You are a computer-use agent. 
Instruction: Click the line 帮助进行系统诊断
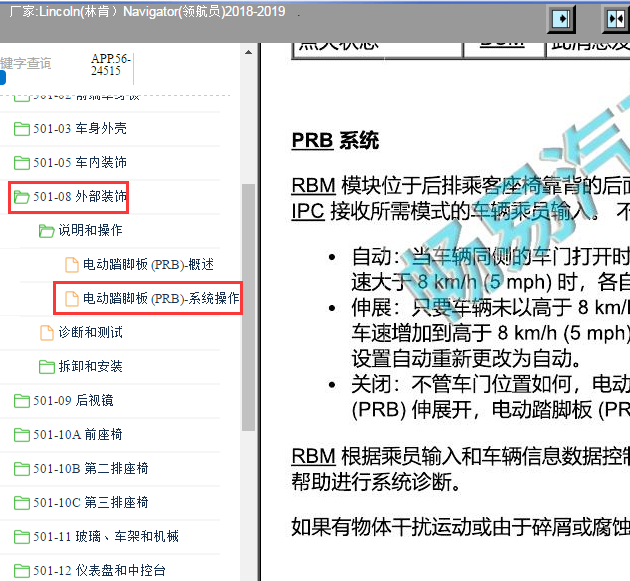(376, 482)
